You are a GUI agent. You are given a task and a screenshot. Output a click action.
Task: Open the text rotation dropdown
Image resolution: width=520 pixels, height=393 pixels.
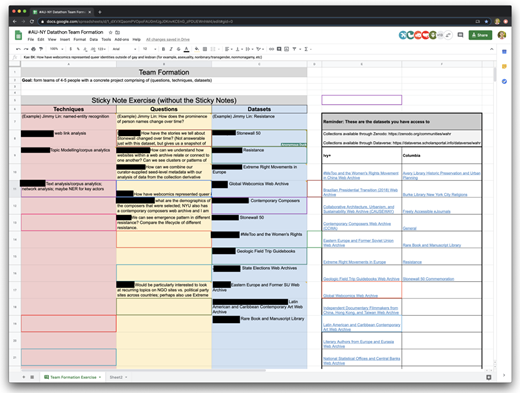tap(260, 49)
